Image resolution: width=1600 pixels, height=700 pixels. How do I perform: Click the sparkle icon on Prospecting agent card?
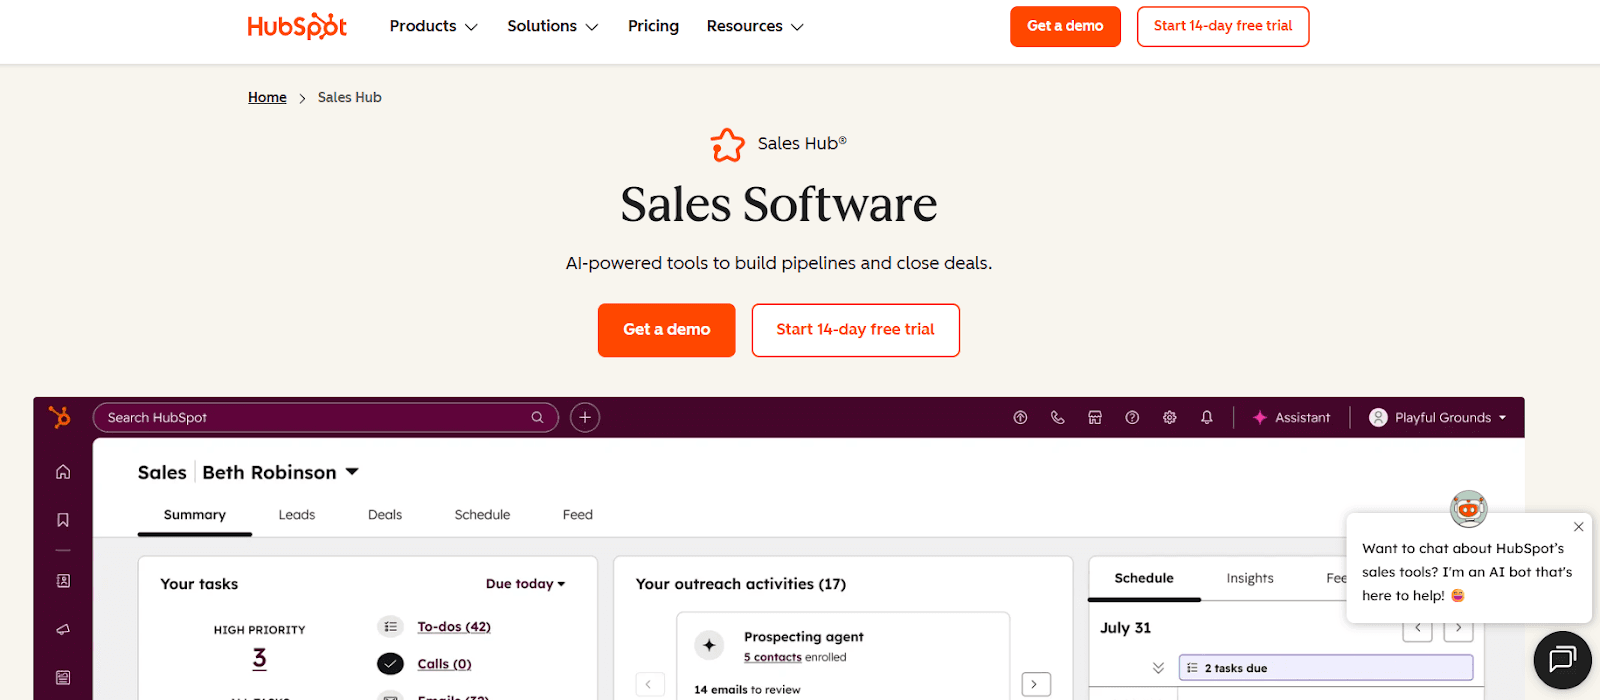tap(709, 645)
